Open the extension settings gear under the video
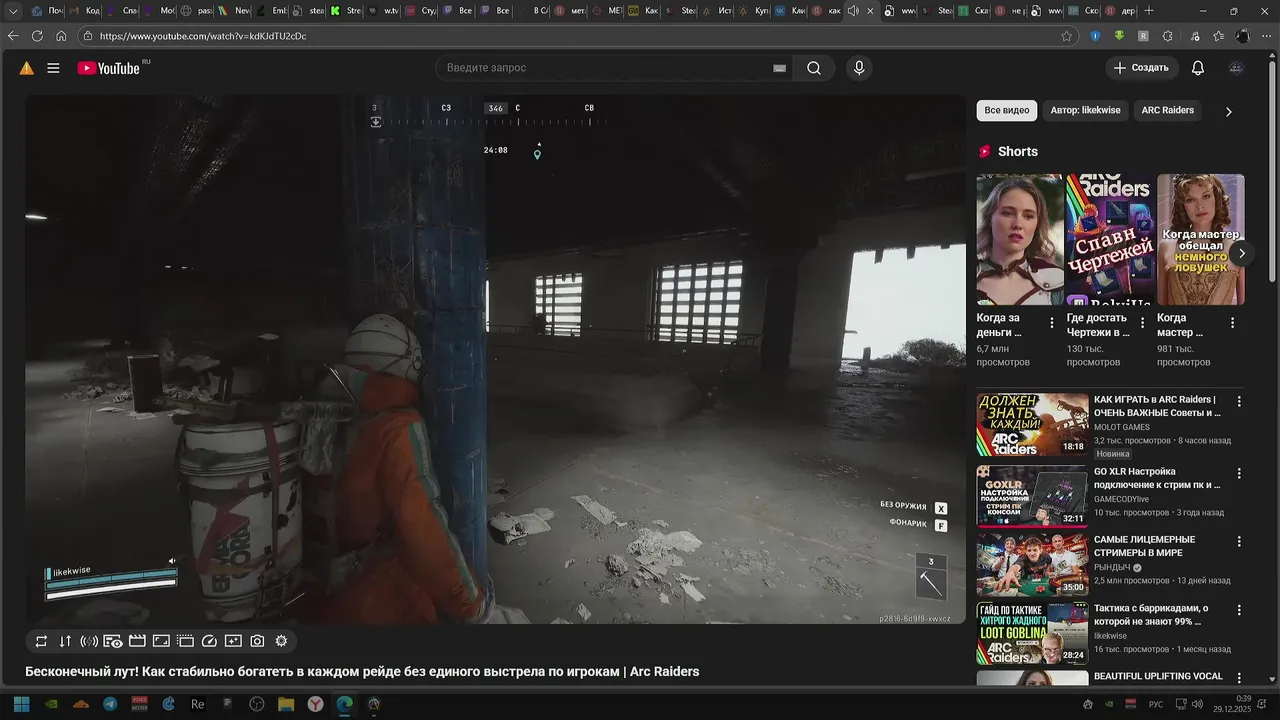 point(281,641)
